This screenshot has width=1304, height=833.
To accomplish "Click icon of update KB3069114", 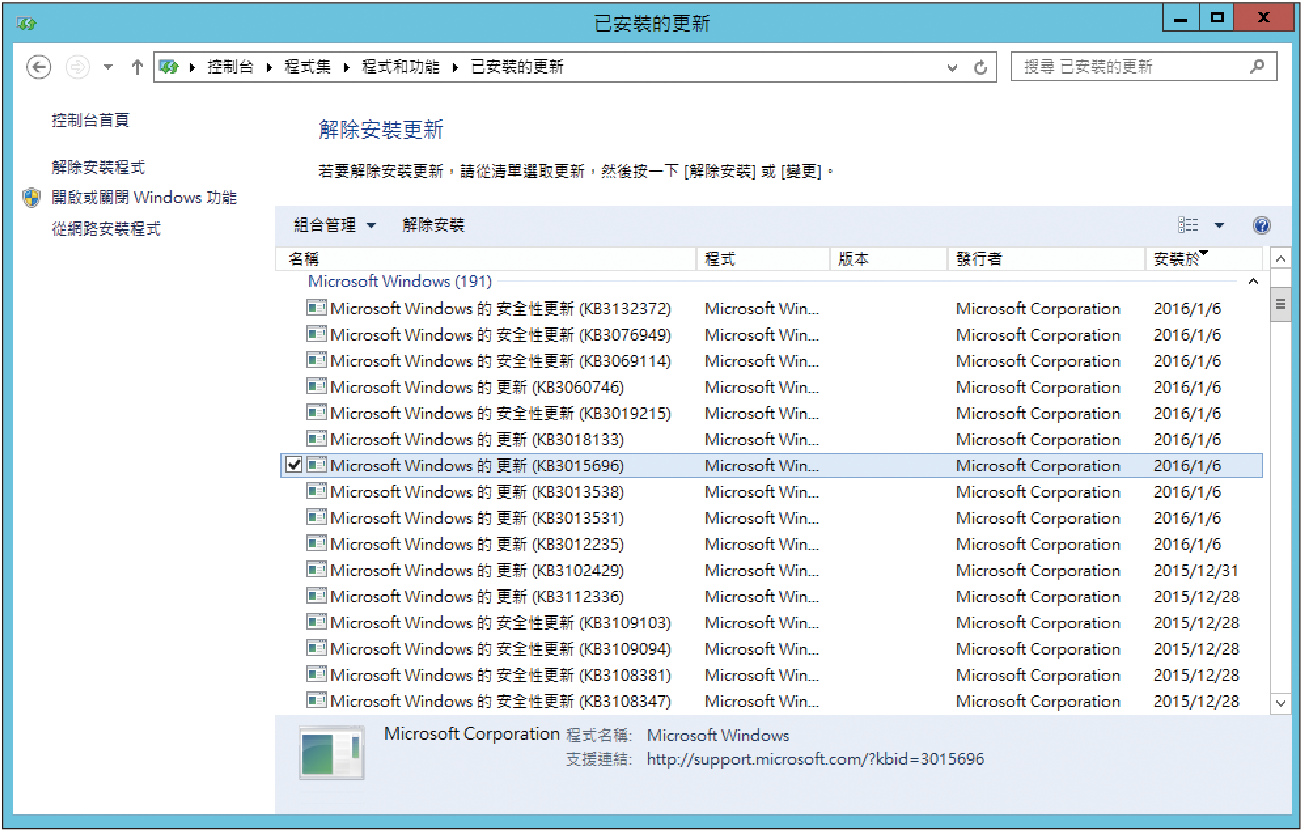I will [316, 361].
